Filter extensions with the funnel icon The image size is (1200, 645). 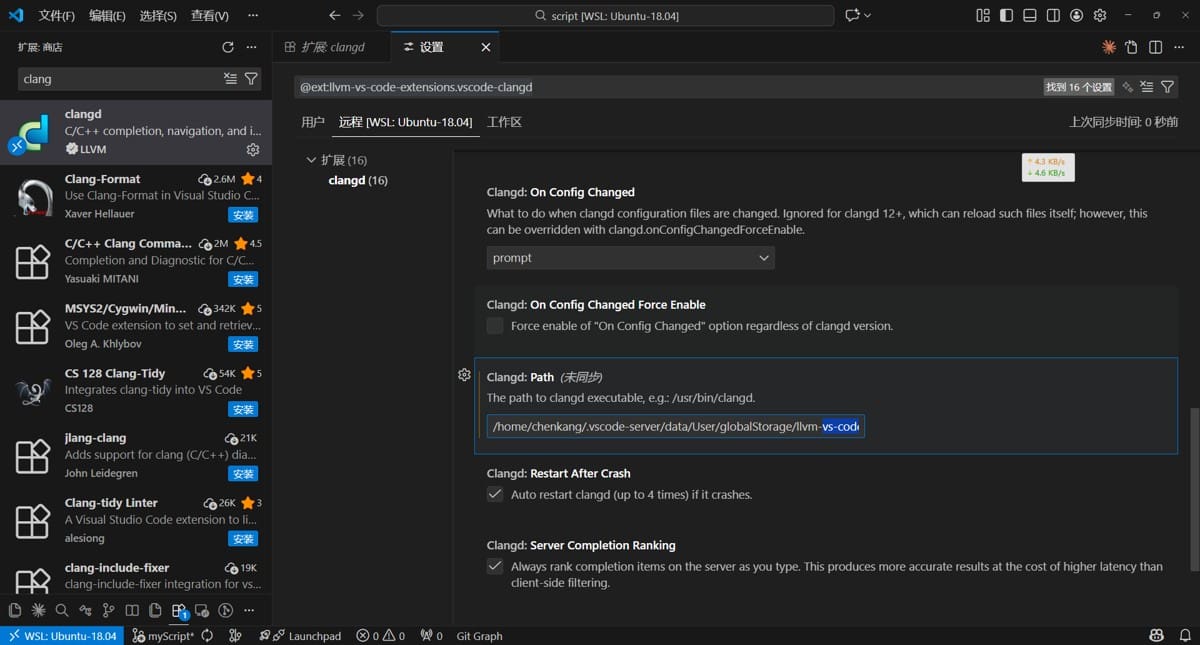click(251, 79)
